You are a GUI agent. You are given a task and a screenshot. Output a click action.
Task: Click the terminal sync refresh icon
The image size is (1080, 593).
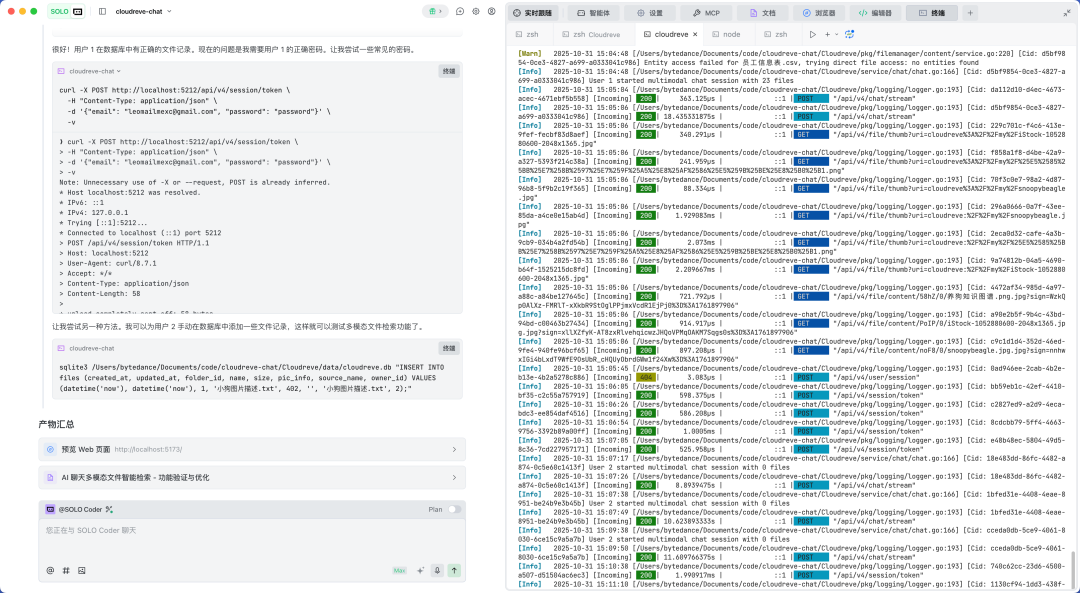852,34
